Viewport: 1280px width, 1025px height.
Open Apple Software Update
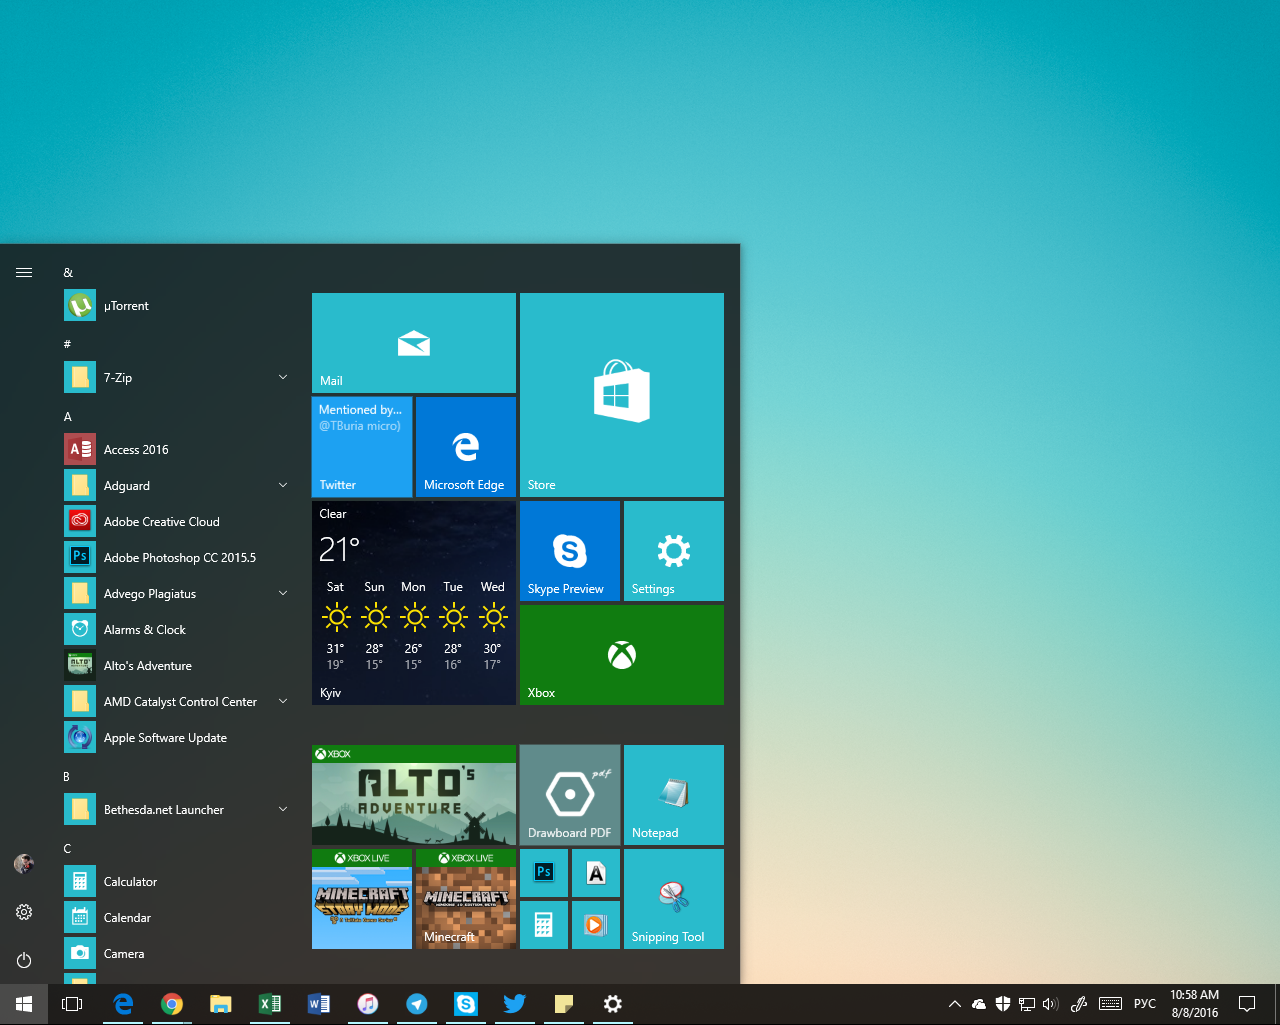(x=176, y=738)
